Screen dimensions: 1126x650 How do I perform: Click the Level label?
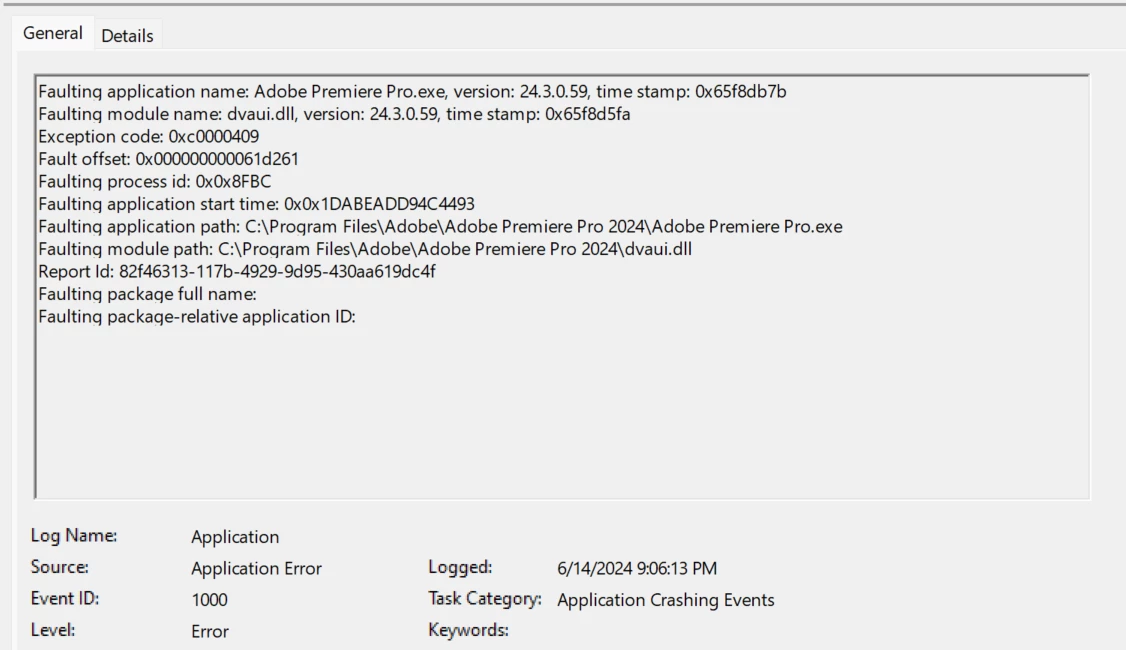(x=52, y=630)
